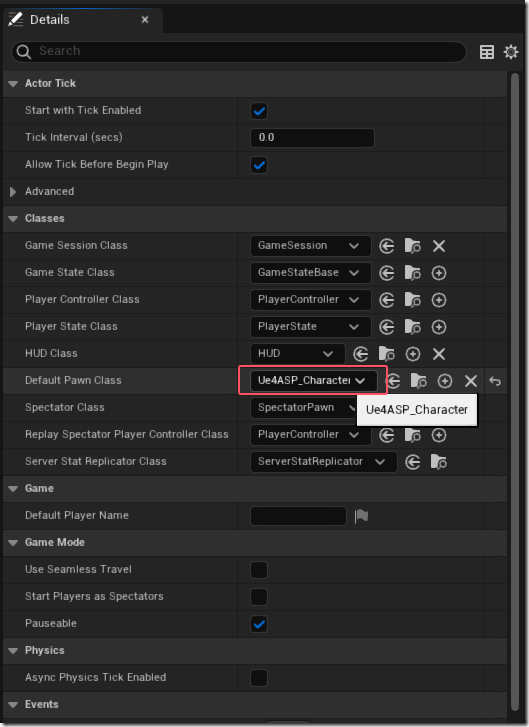Clear the HUD Class with X icon

tap(439, 354)
